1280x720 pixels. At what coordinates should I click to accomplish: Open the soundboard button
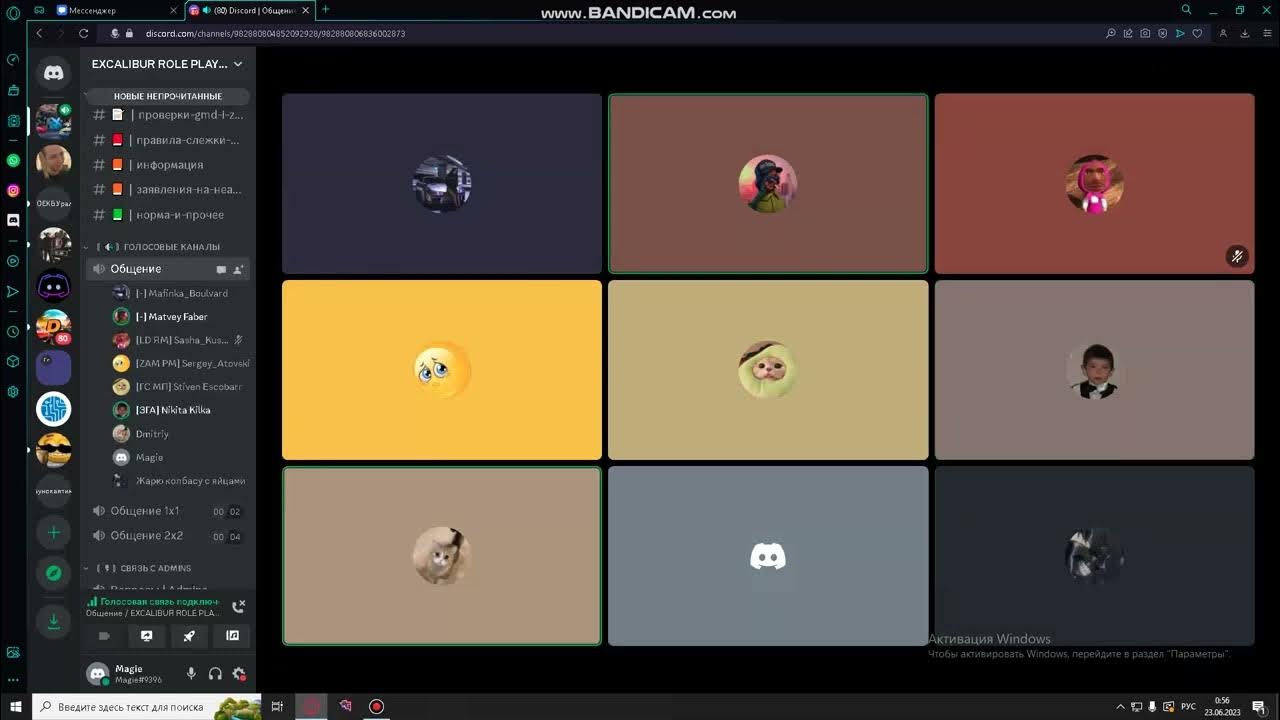232,635
